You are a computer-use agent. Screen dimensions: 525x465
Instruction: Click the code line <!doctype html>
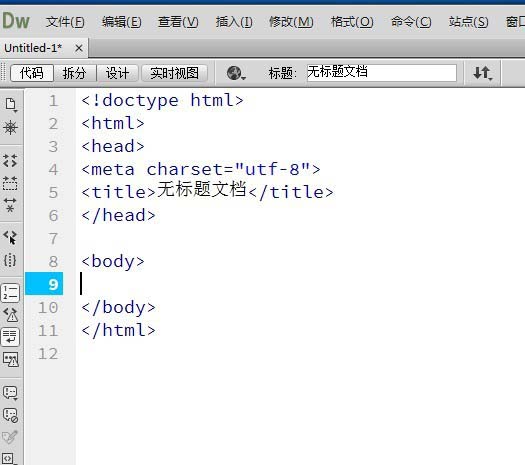(162, 100)
